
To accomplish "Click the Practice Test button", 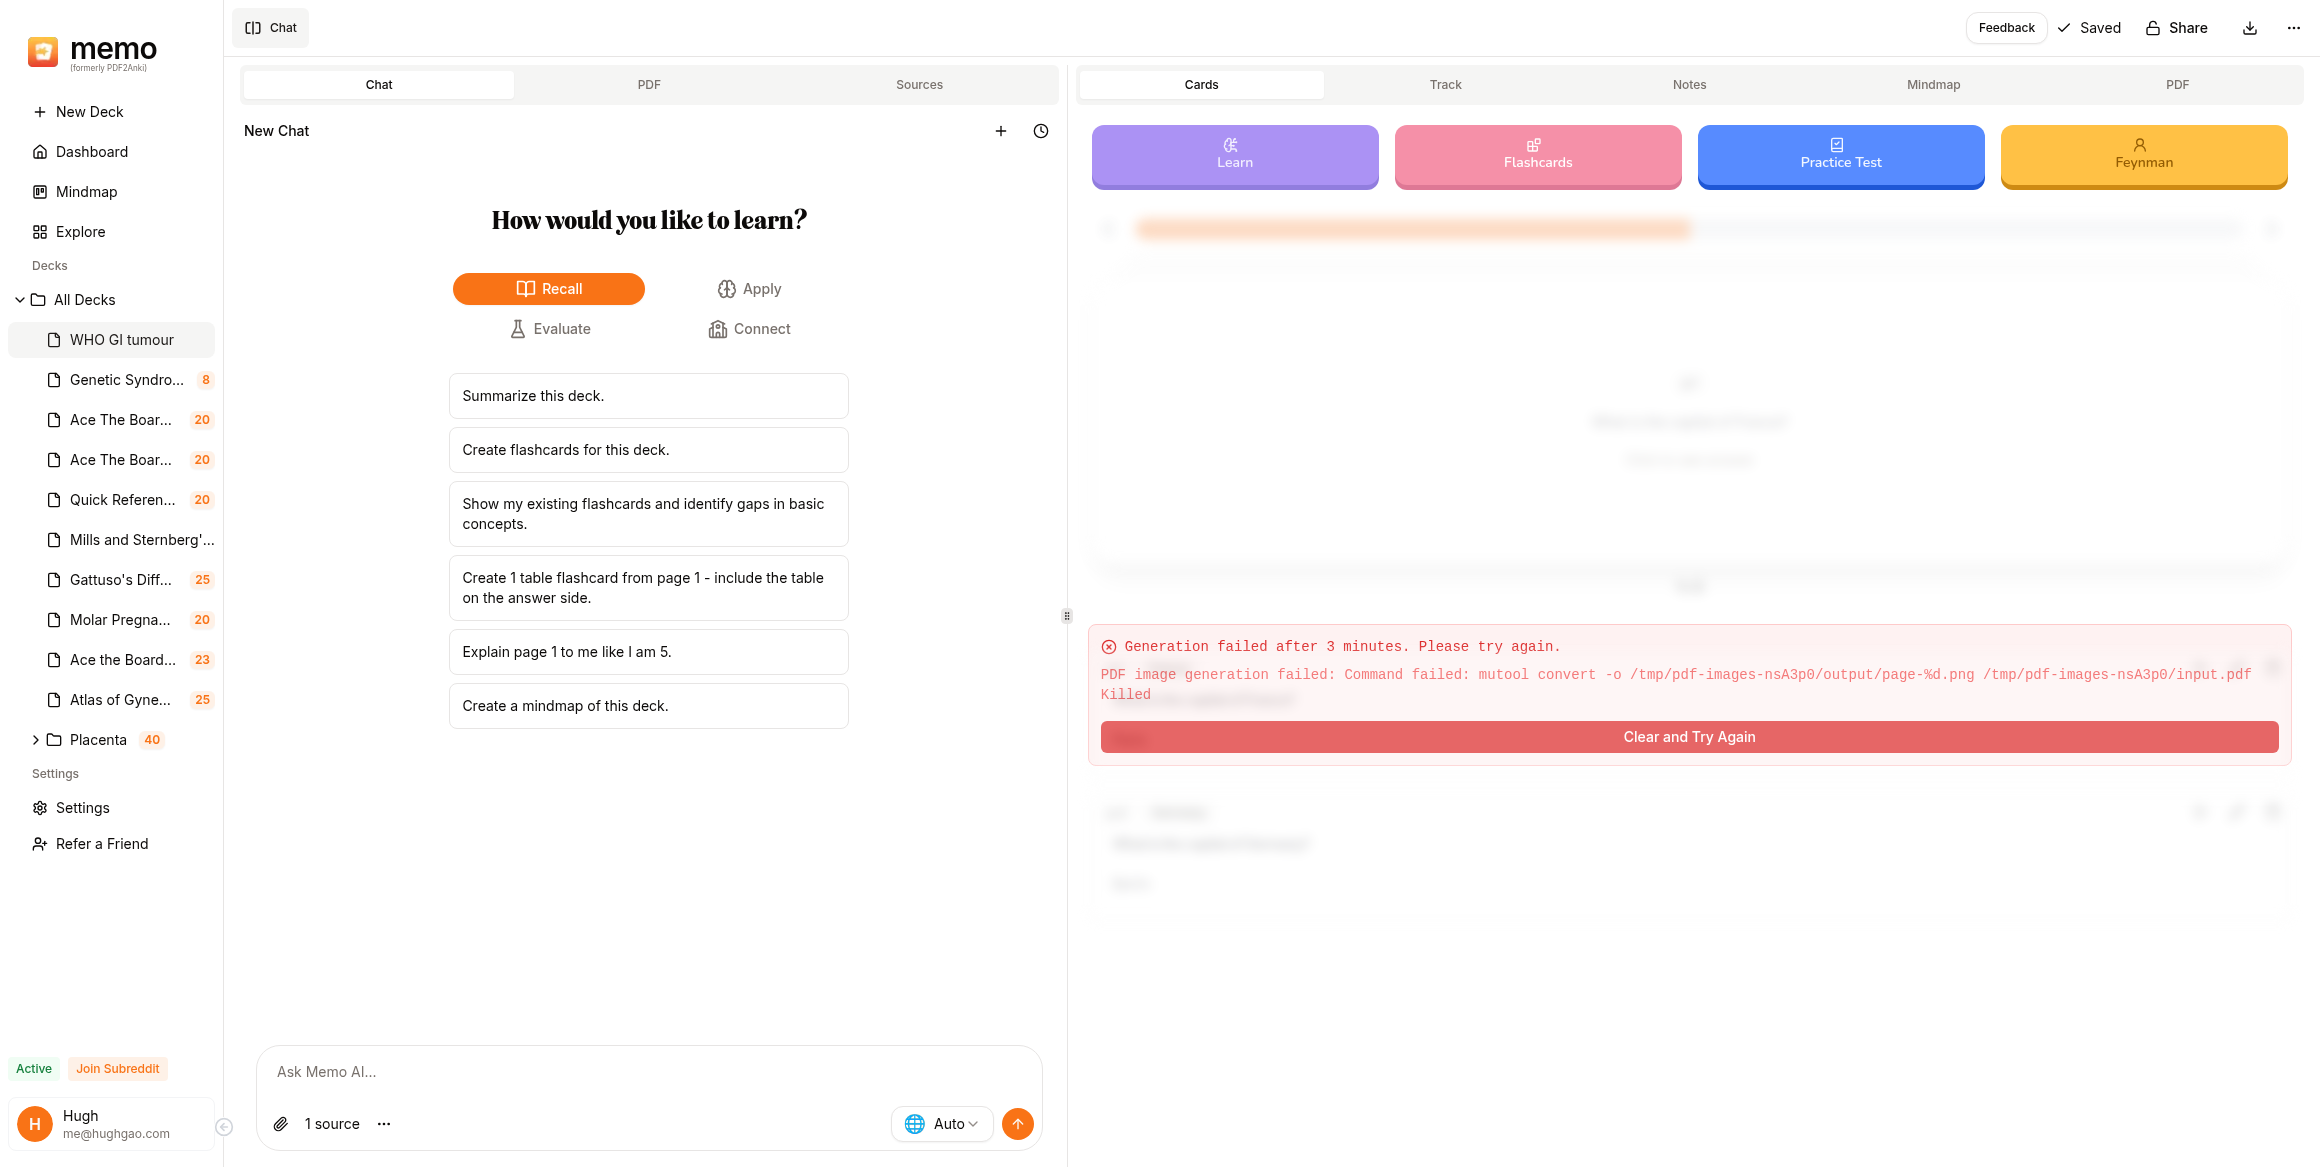I will [1840, 155].
